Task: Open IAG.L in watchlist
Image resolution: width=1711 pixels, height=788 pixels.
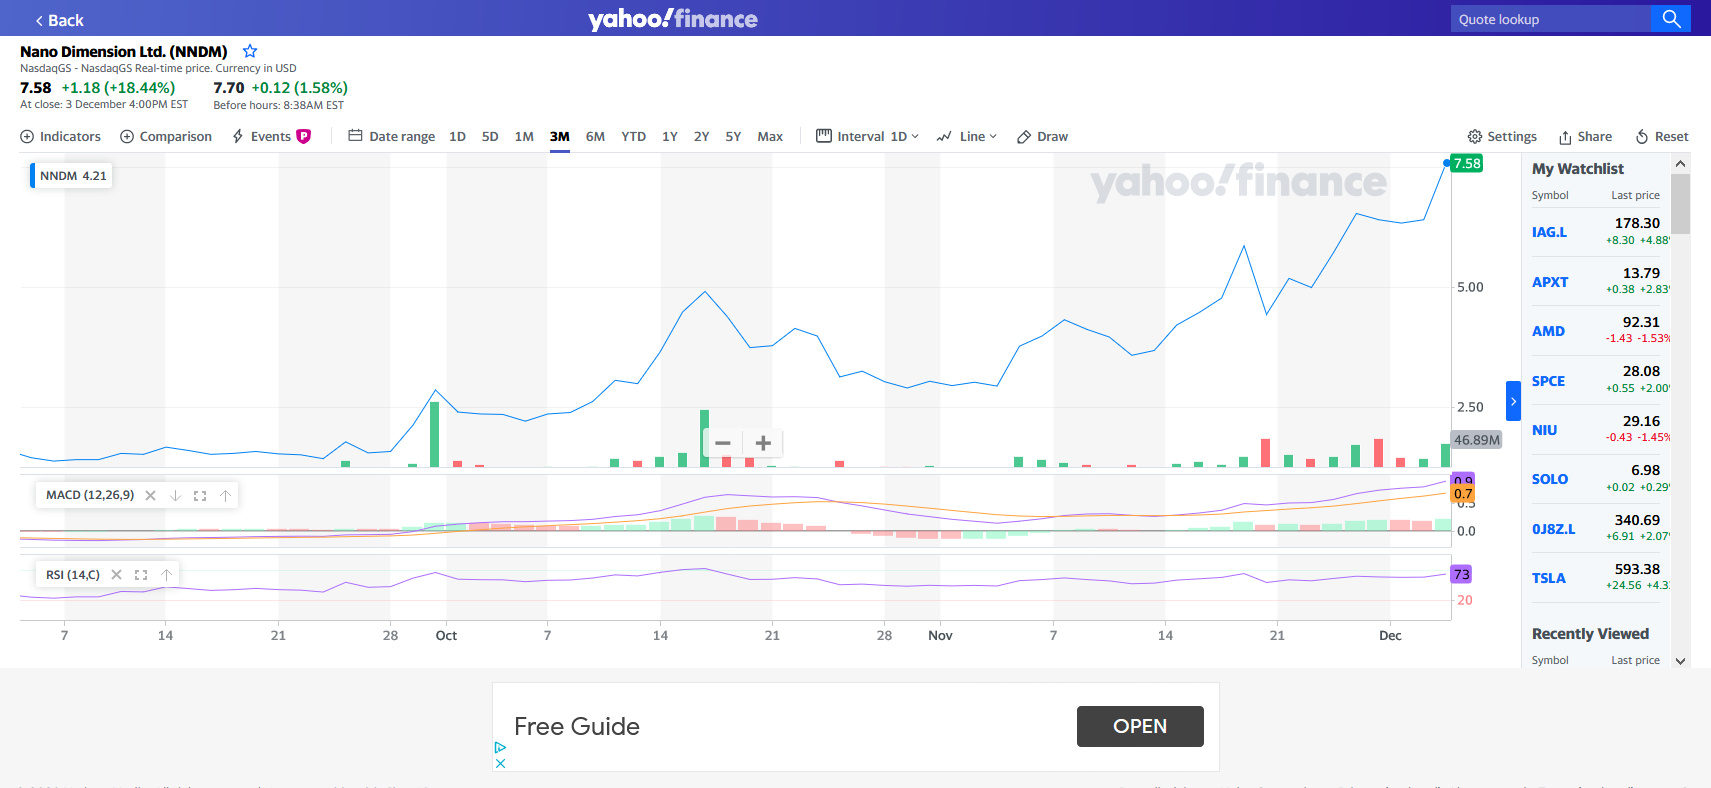Action: click(x=1549, y=232)
